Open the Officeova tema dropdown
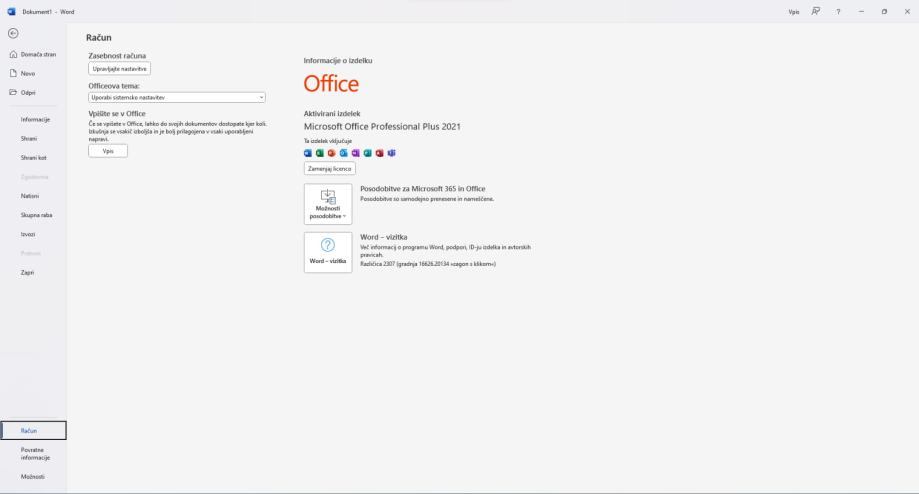Screen dimensions: 919x494 click(177, 97)
